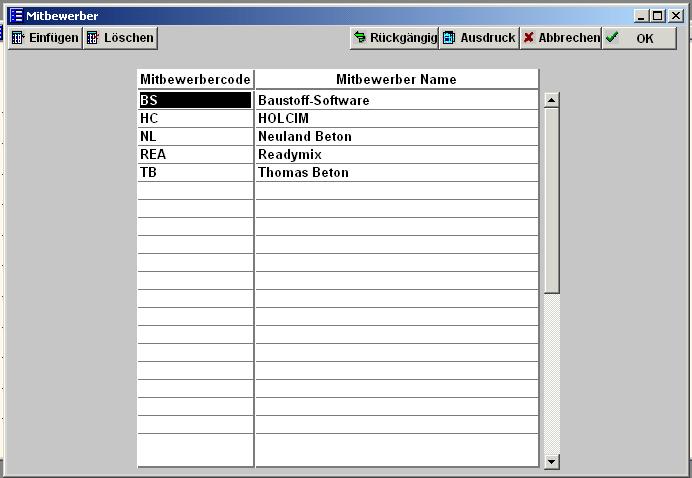
Task: Click the REA competitor code
Action: (x=195, y=154)
